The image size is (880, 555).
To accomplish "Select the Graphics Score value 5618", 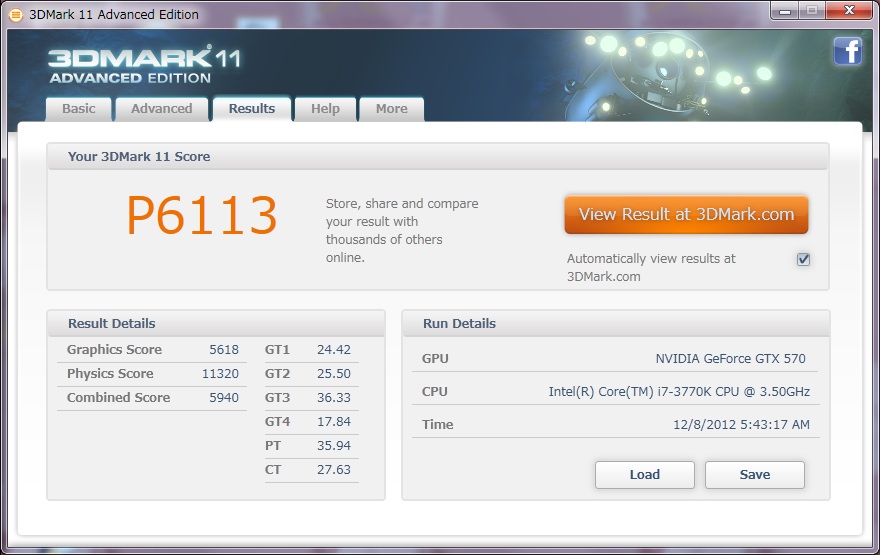I will tap(224, 350).
